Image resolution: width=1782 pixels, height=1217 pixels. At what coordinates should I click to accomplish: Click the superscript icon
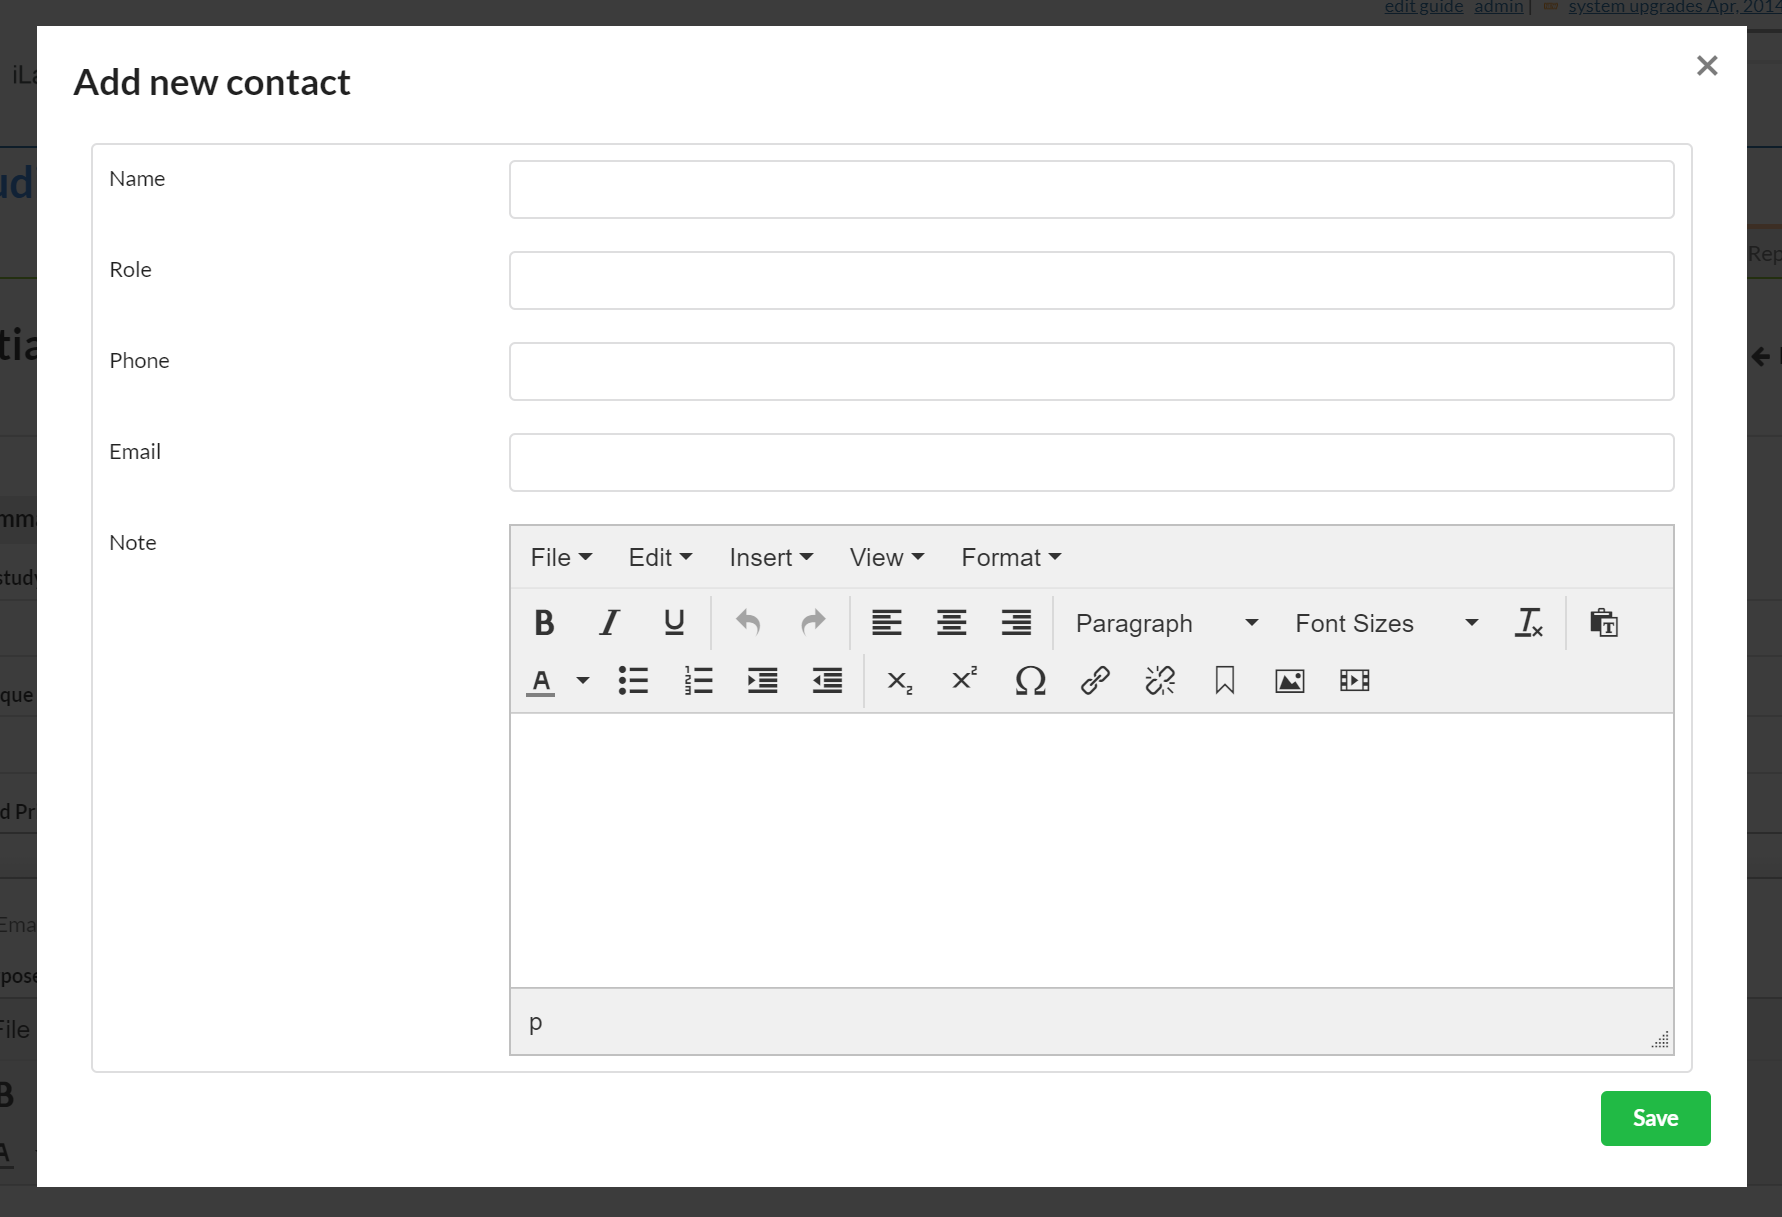[964, 681]
